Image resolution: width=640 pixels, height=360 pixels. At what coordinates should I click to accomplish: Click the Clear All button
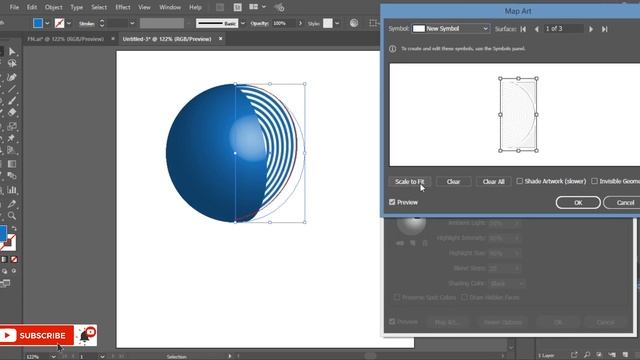point(493,182)
